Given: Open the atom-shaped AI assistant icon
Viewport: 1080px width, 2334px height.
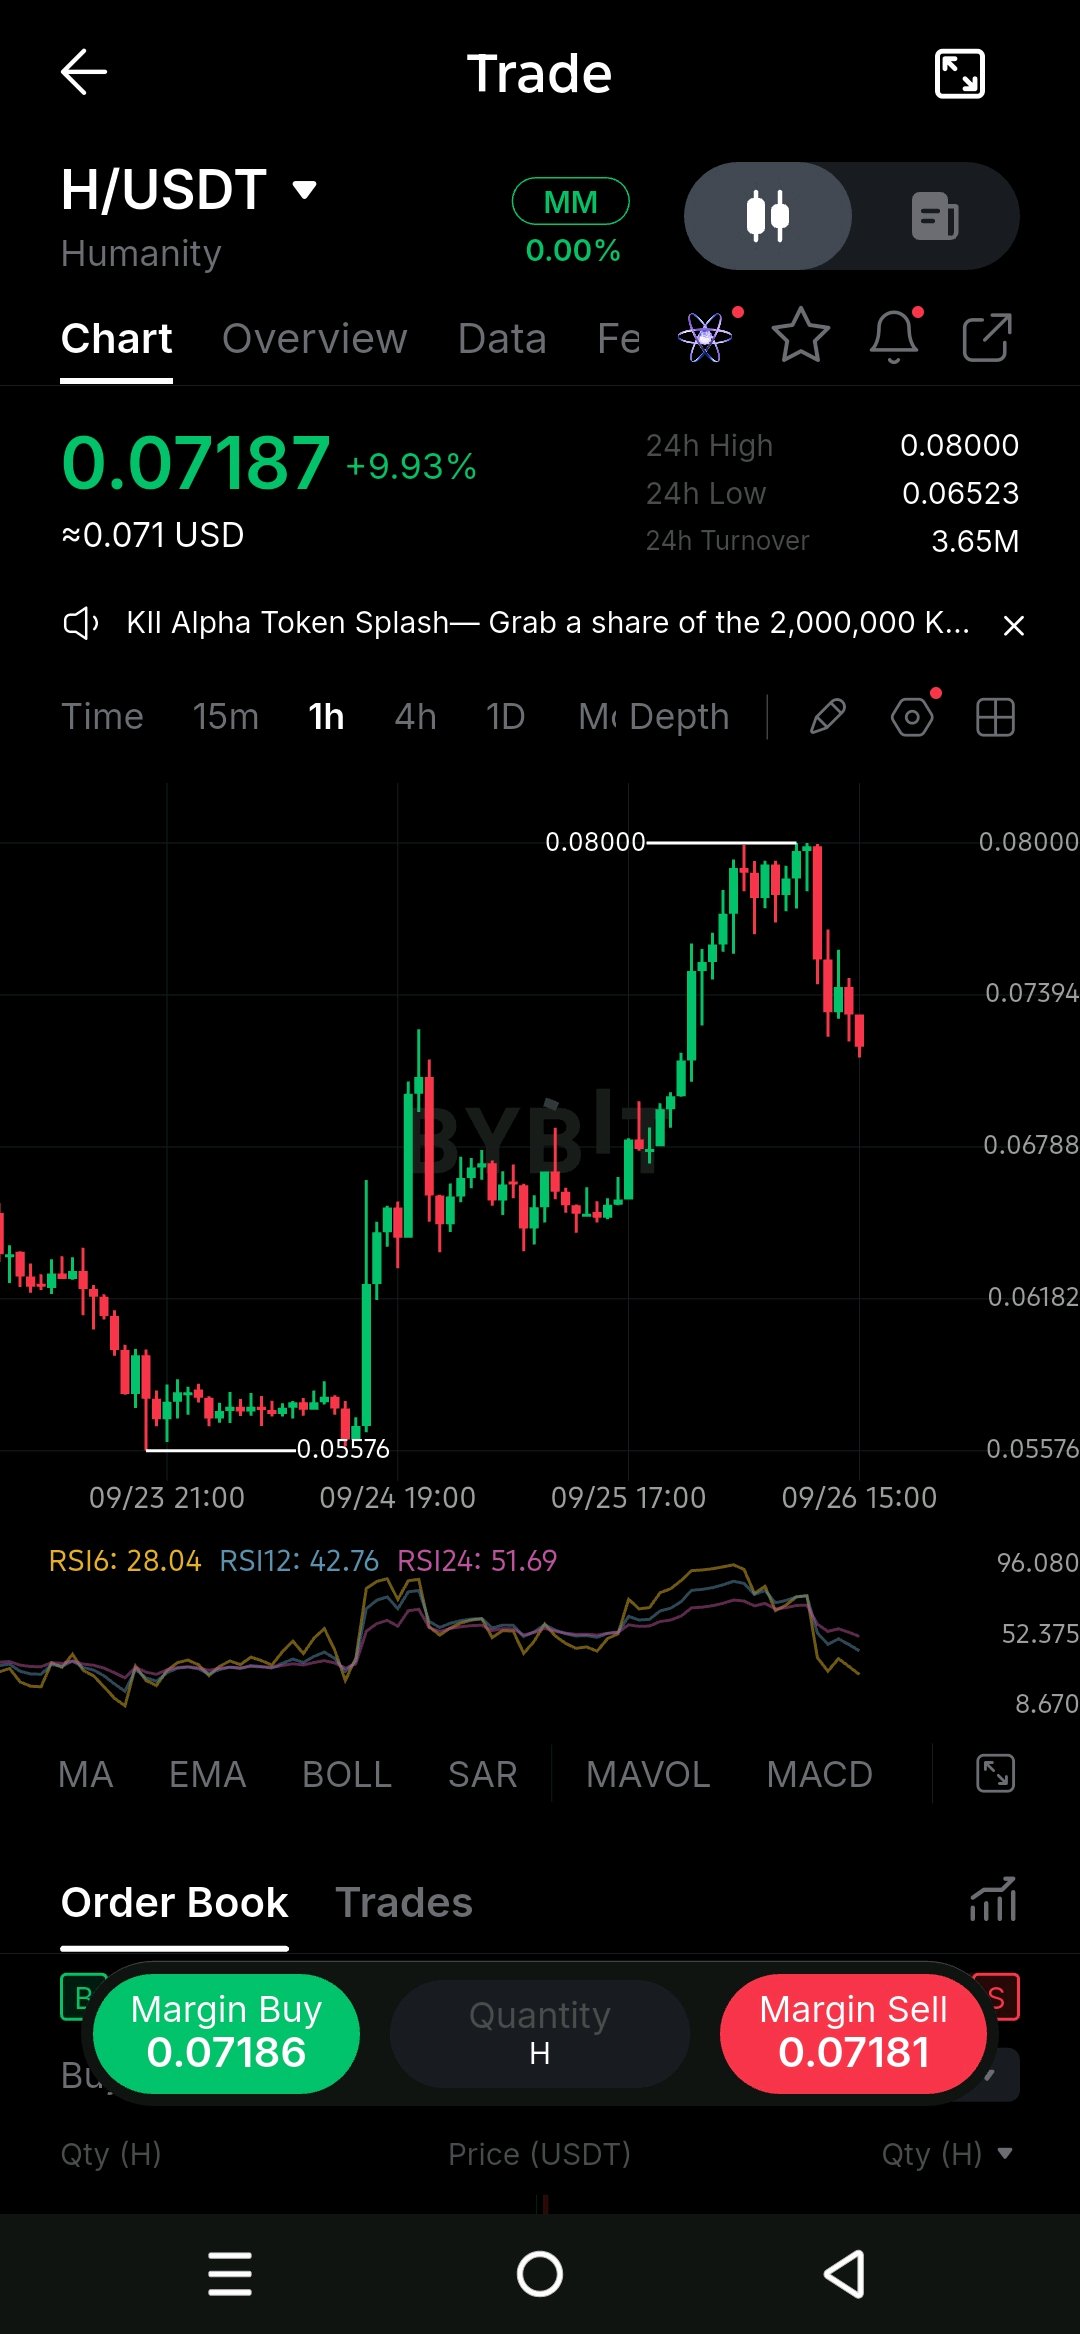Looking at the screenshot, I should click(705, 337).
